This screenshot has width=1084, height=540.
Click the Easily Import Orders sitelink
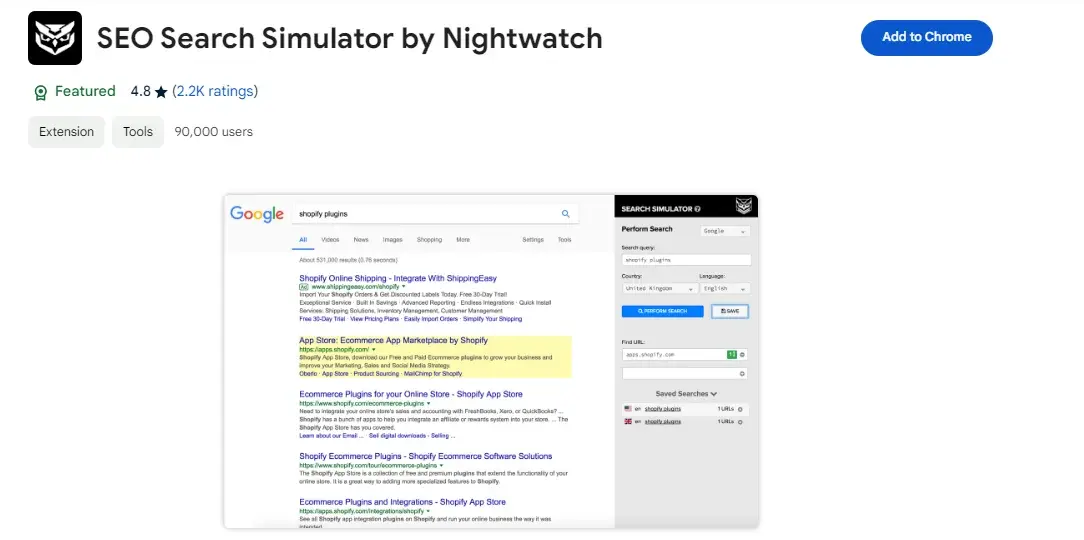click(x=431, y=319)
